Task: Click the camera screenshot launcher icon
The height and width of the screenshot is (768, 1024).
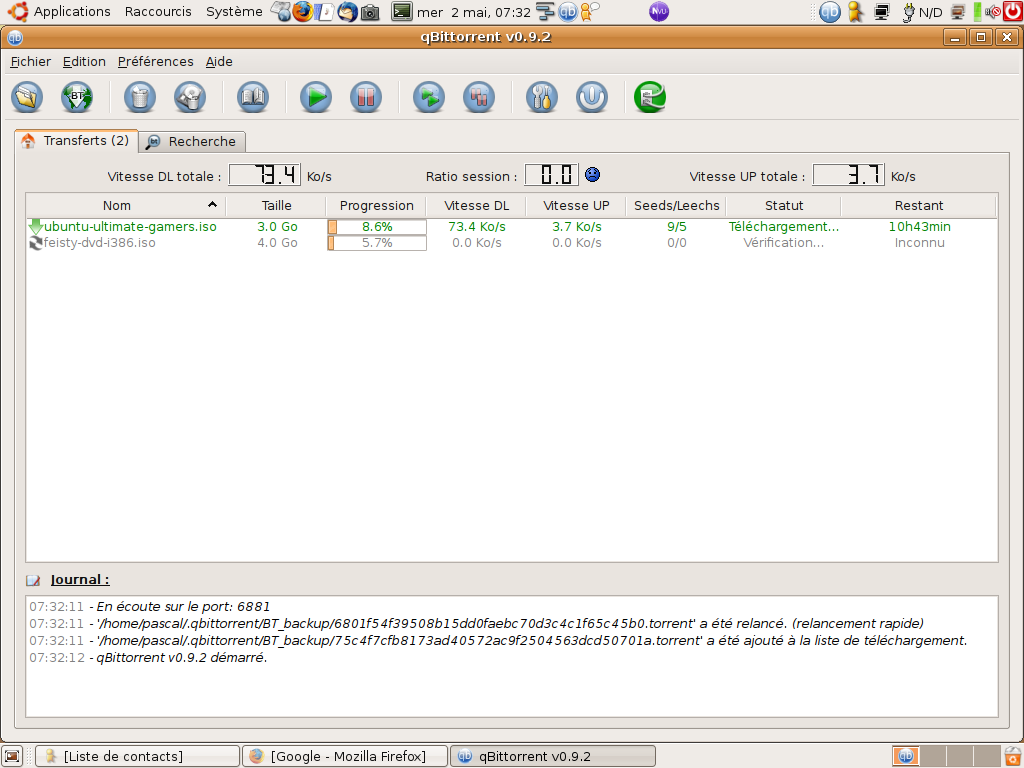Action: tap(370, 12)
